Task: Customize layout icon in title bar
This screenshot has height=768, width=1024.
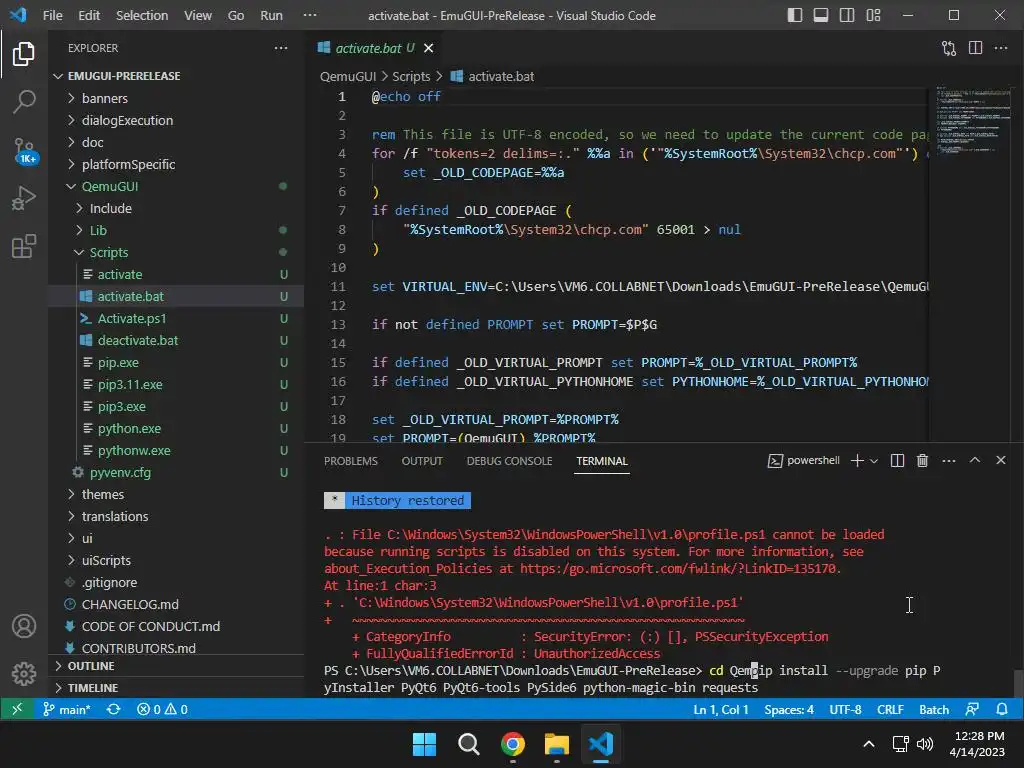Action: [873, 15]
